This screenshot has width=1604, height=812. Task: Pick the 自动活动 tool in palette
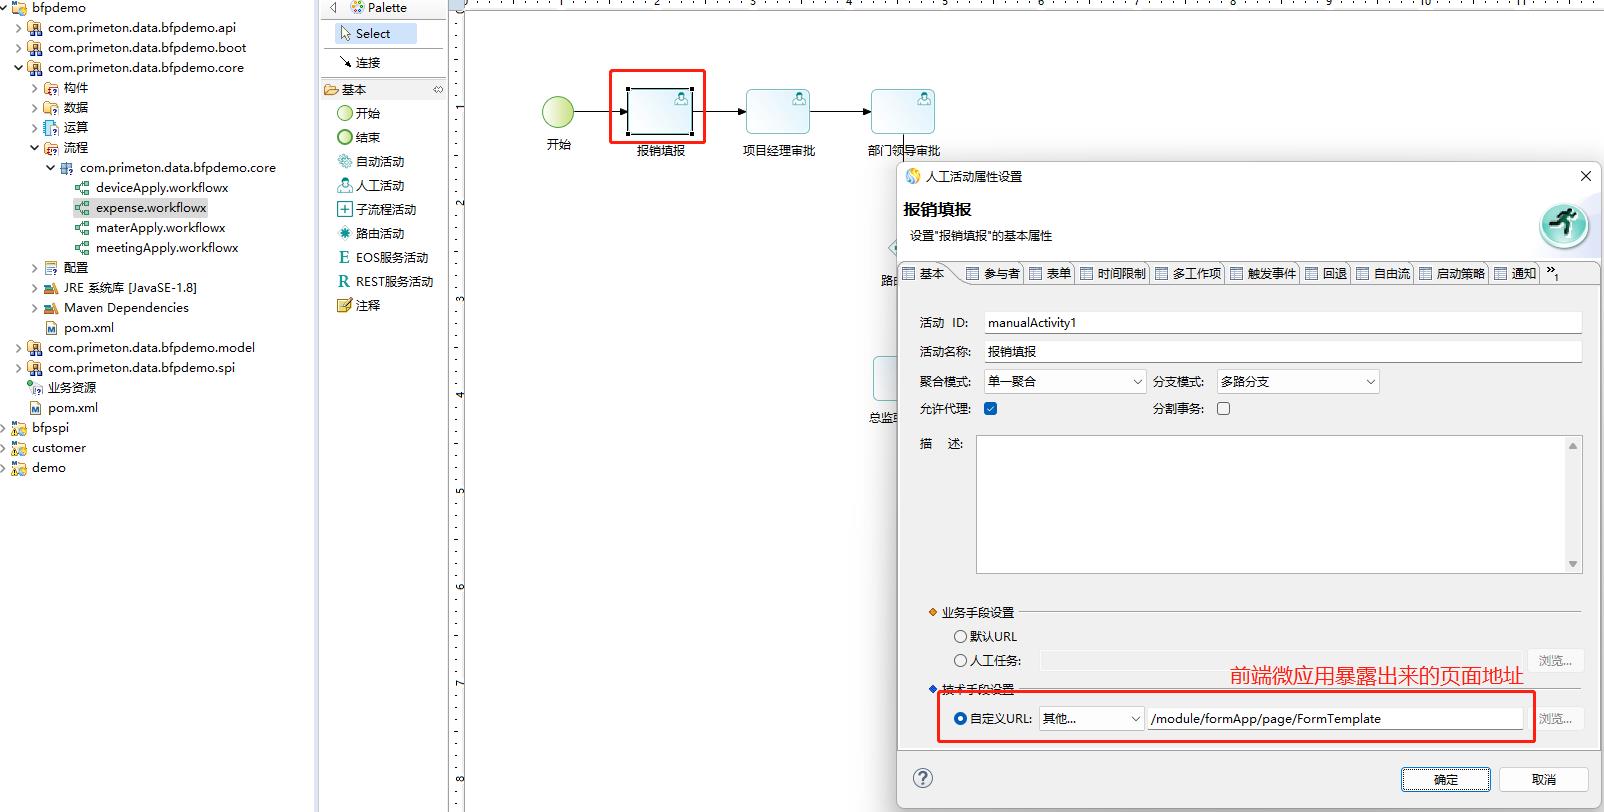coord(345,161)
